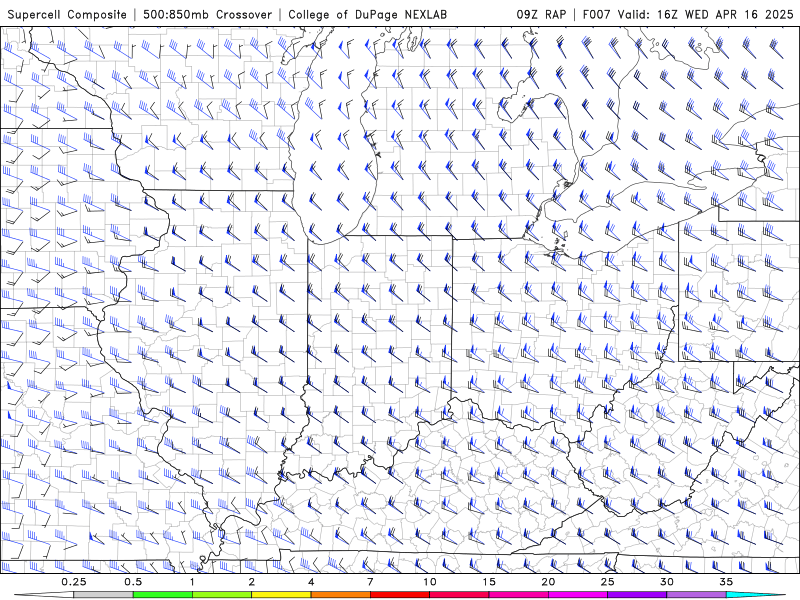Click the "Supercell Composite" title text
Image resolution: width=800 pixels, height=600 pixels.
(x=67, y=14)
